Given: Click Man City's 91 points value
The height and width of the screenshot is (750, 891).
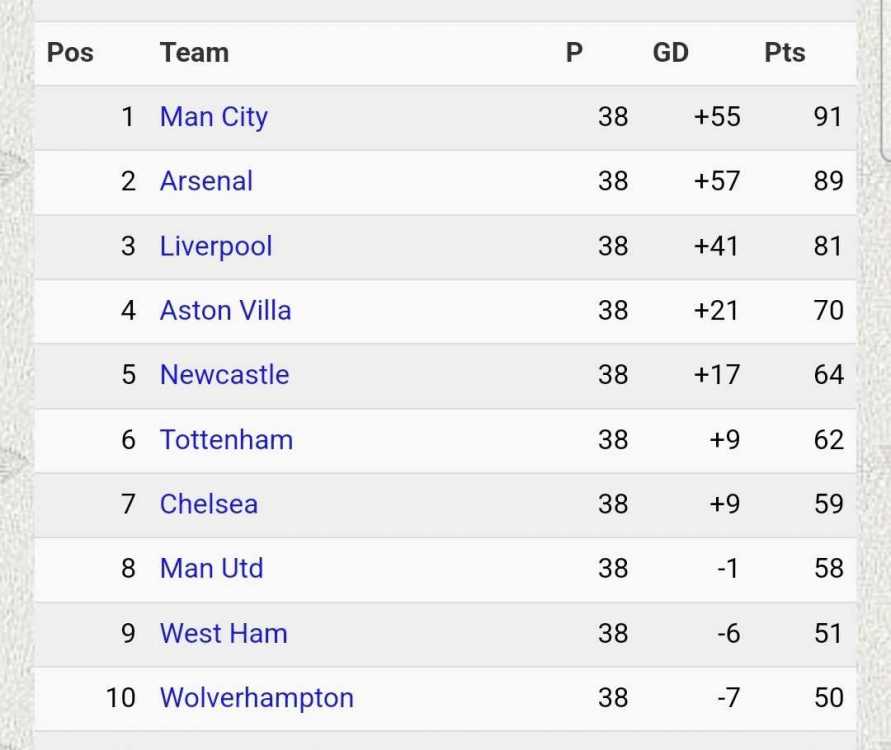Looking at the screenshot, I should click(x=828, y=117).
